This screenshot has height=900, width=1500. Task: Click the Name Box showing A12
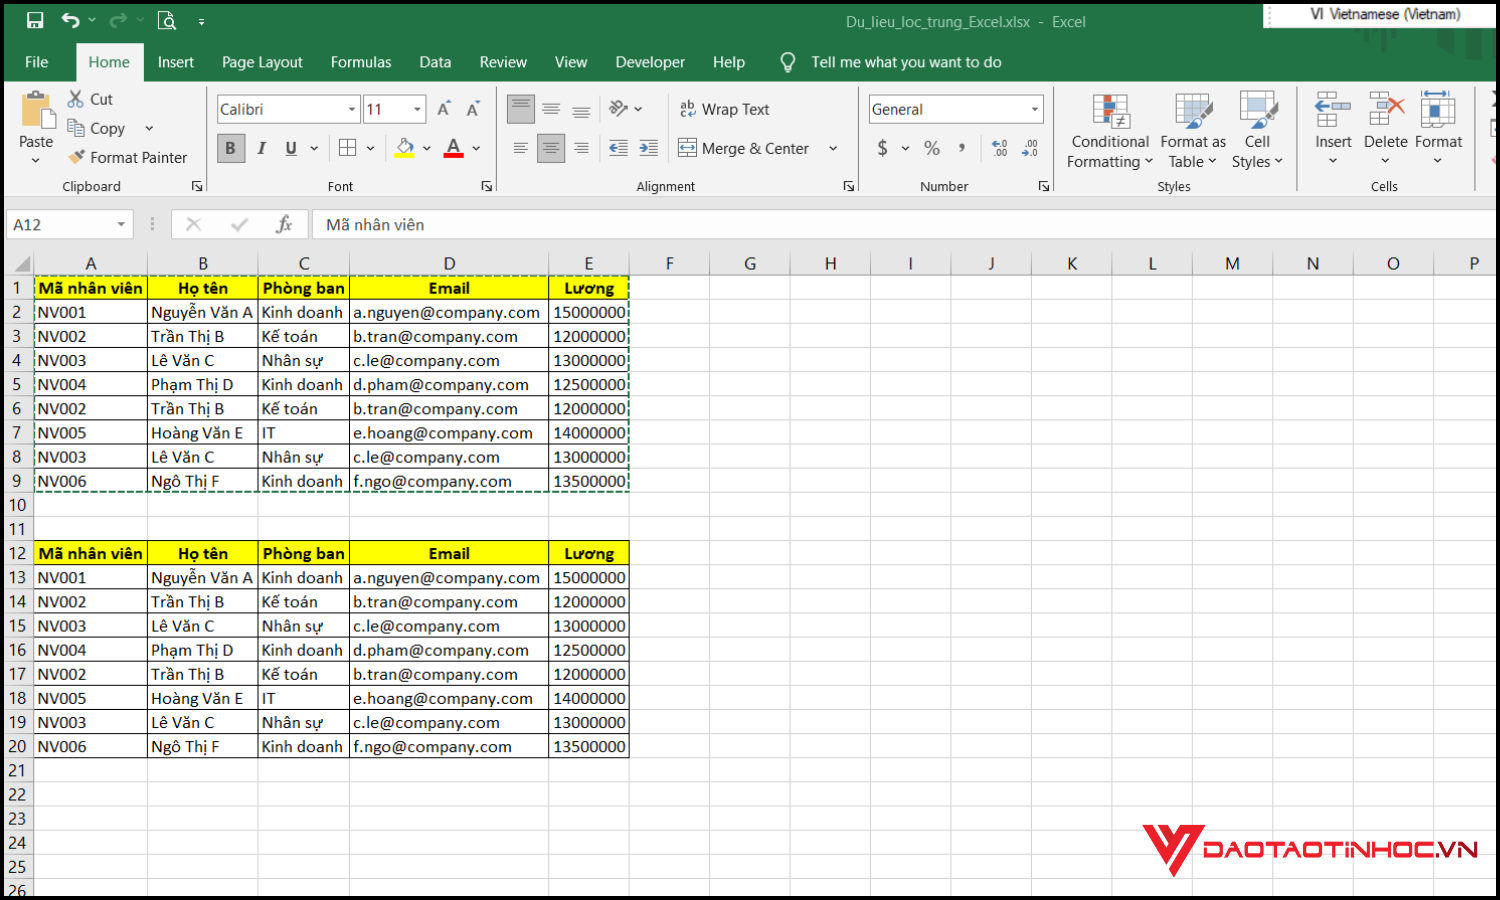pyautogui.click(x=60, y=224)
